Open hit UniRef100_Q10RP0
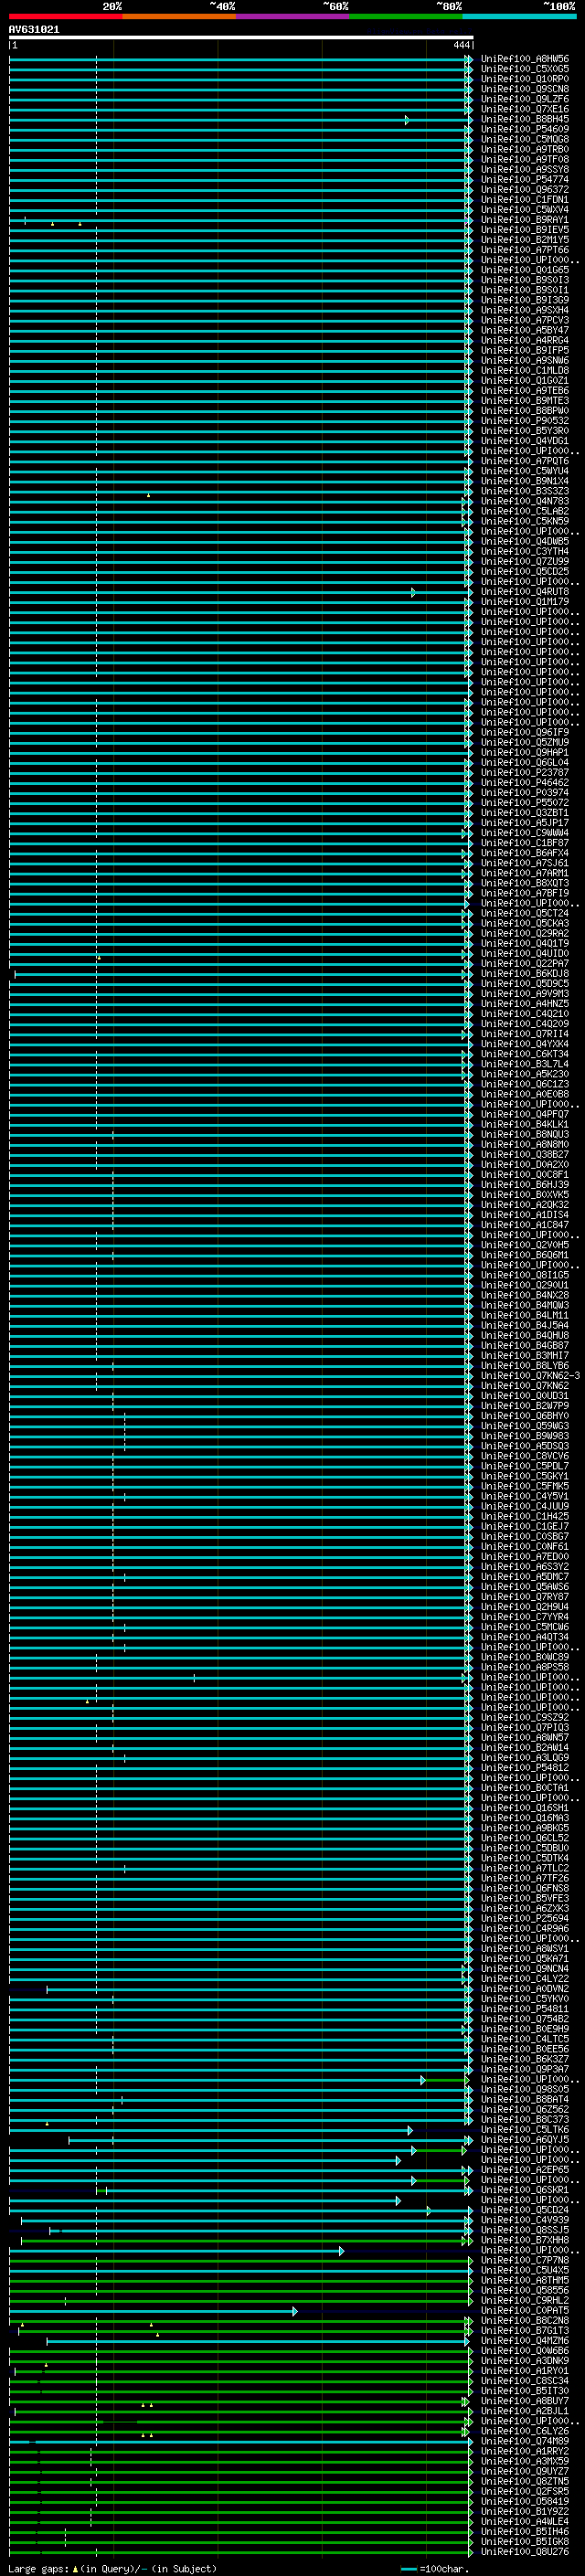Image resolution: width=585 pixels, height=2576 pixels. pyautogui.click(x=524, y=79)
